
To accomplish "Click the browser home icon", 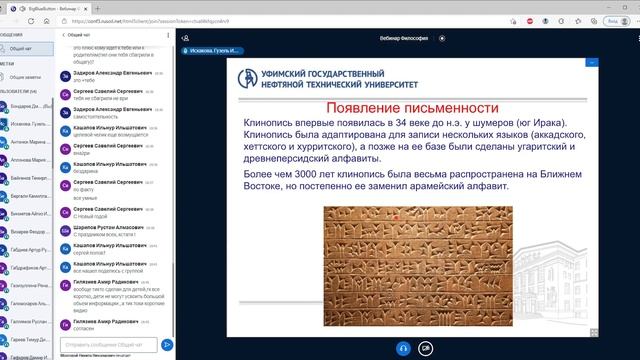I will (47, 21).
